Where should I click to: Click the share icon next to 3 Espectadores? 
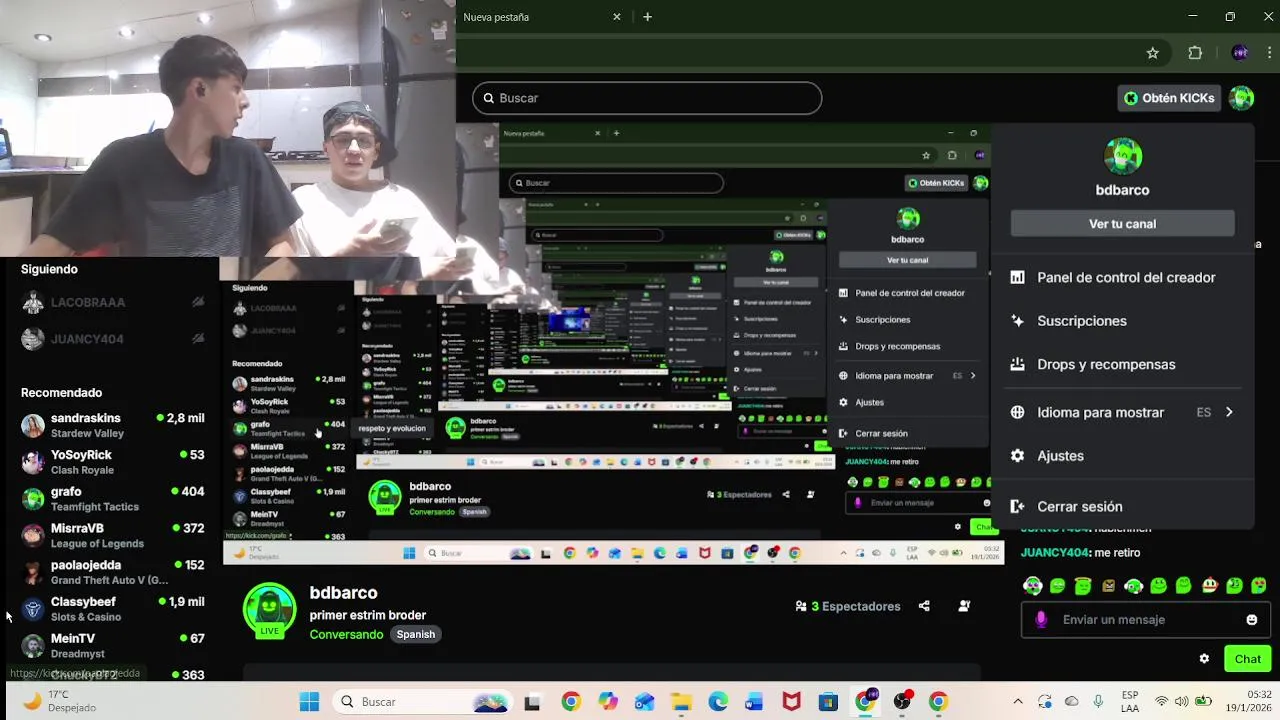point(924,606)
